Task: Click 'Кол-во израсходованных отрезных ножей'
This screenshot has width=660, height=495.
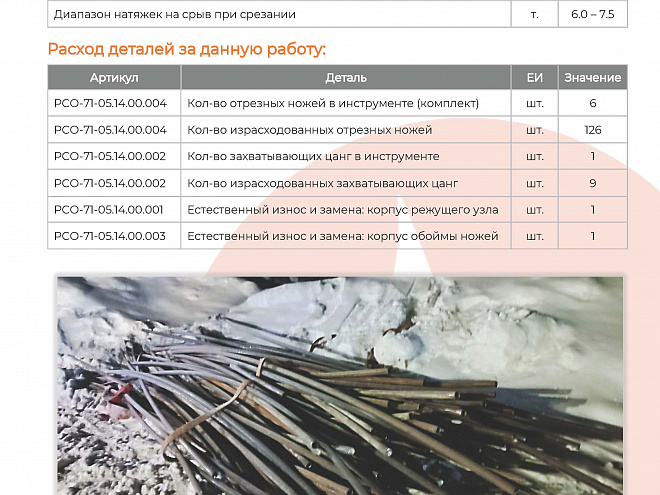Action: 309,130
